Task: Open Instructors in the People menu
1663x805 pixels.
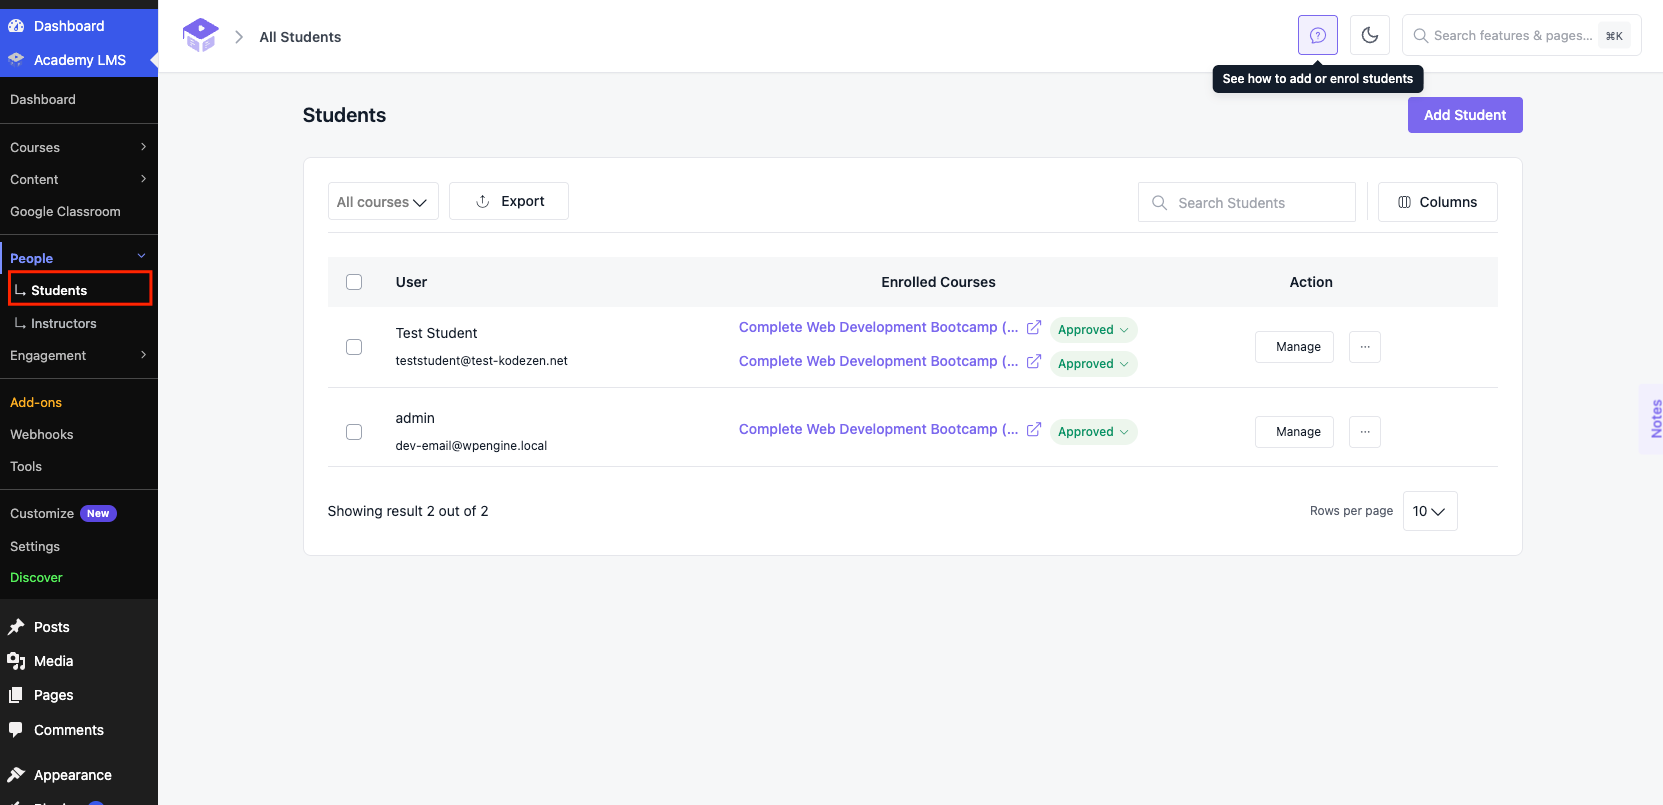Action: click(x=63, y=323)
